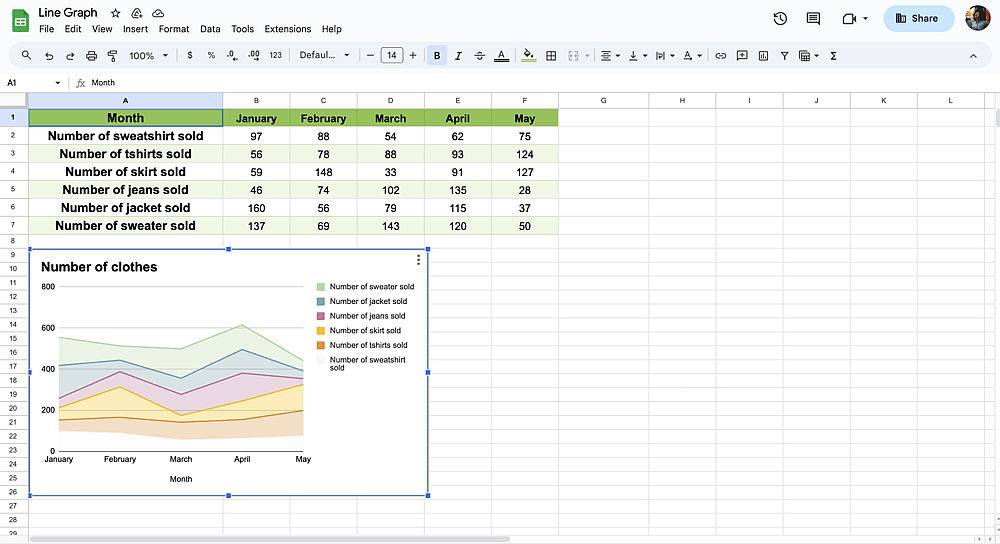Open the comments panel icon
Image resolution: width=1000 pixels, height=544 pixels.
(813, 18)
